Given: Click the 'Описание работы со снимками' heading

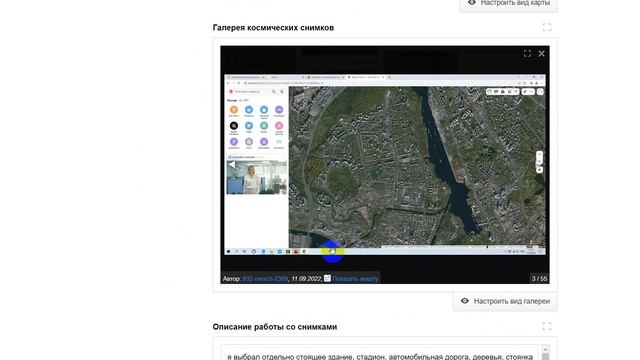Looking at the screenshot, I should (x=275, y=327).
